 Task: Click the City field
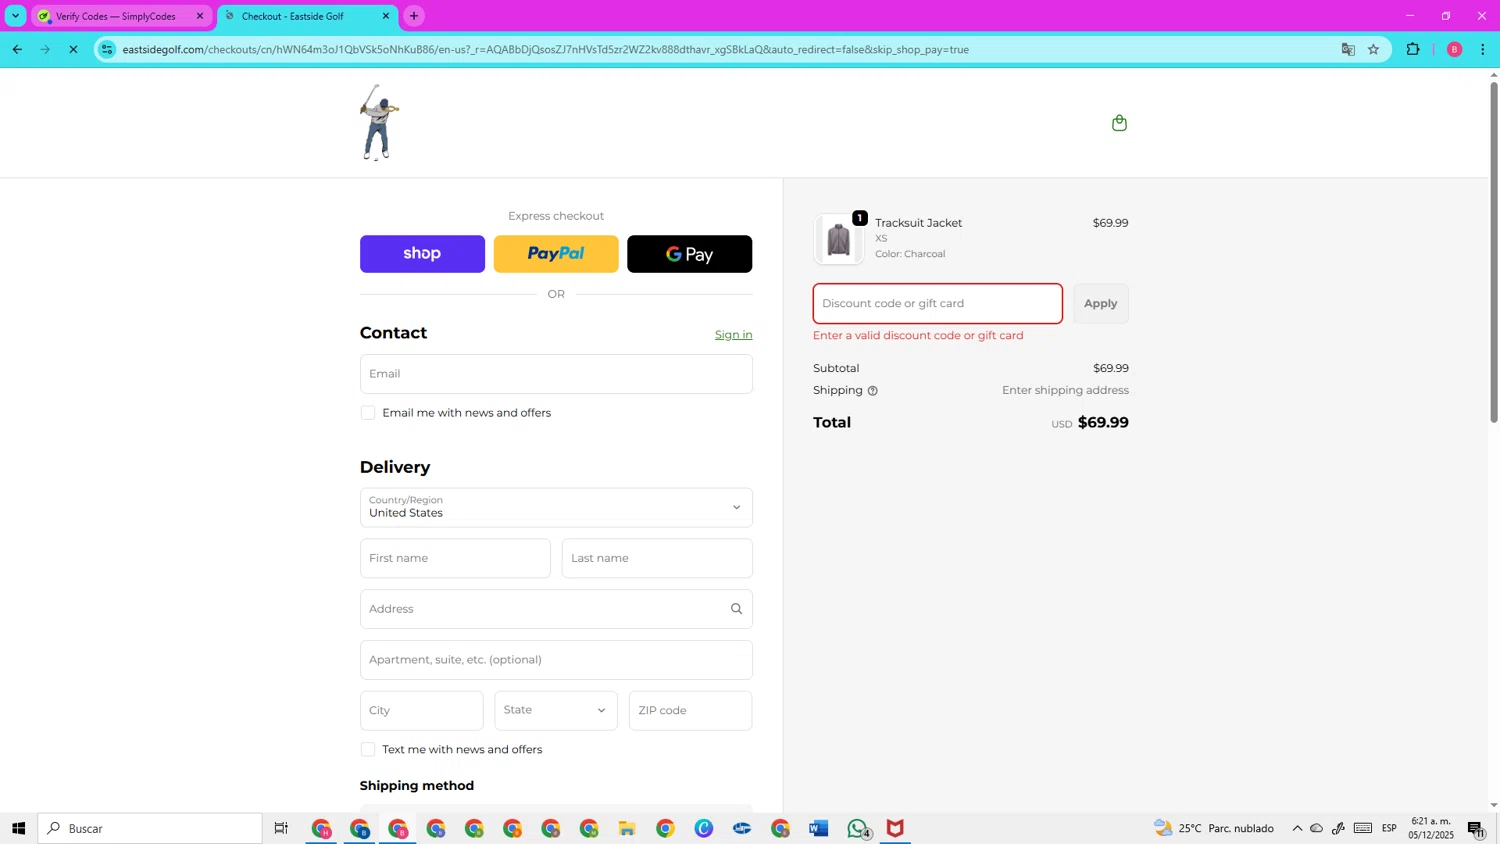point(422,711)
